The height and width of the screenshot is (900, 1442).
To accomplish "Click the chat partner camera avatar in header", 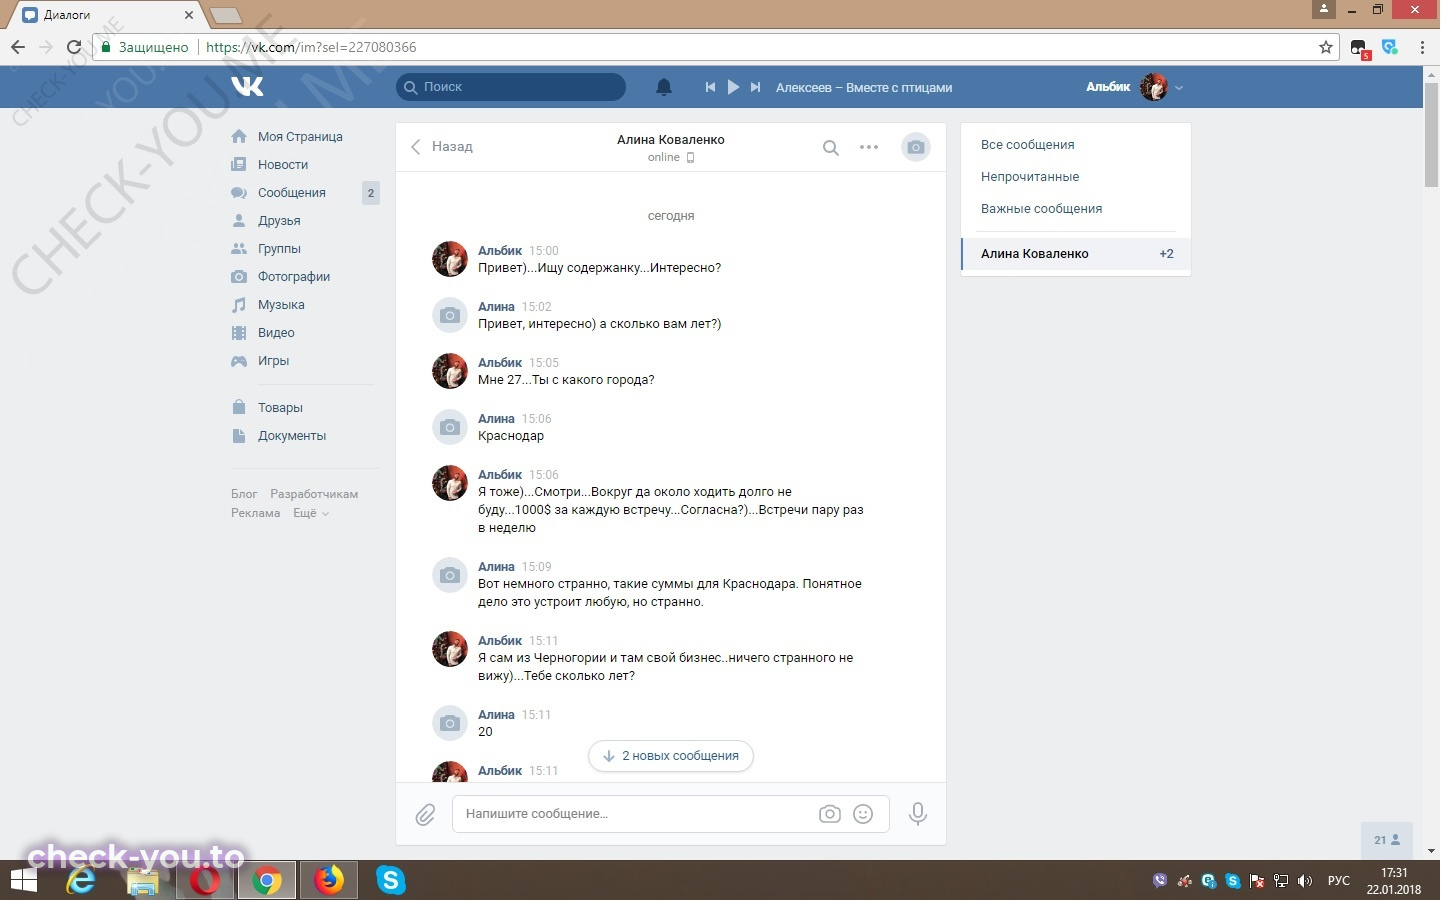I will click(916, 147).
